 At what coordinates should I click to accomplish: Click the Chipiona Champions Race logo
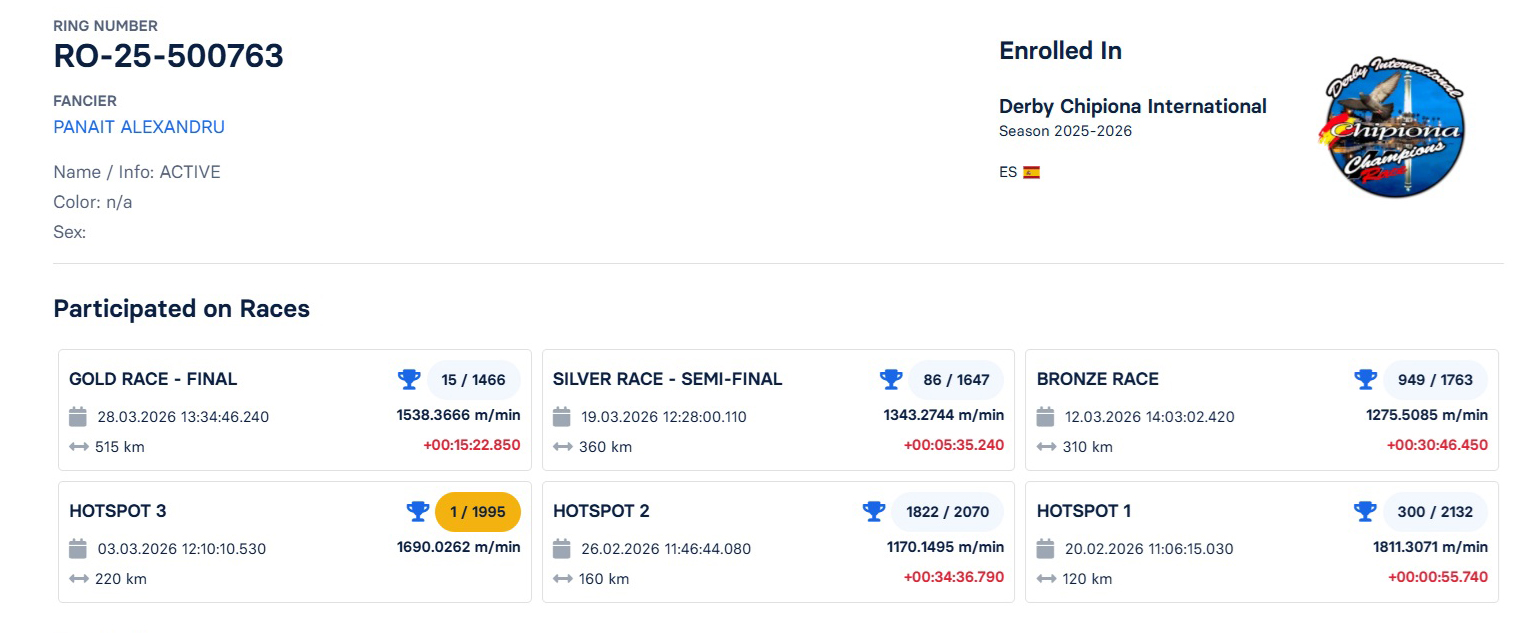tap(1391, 127)
